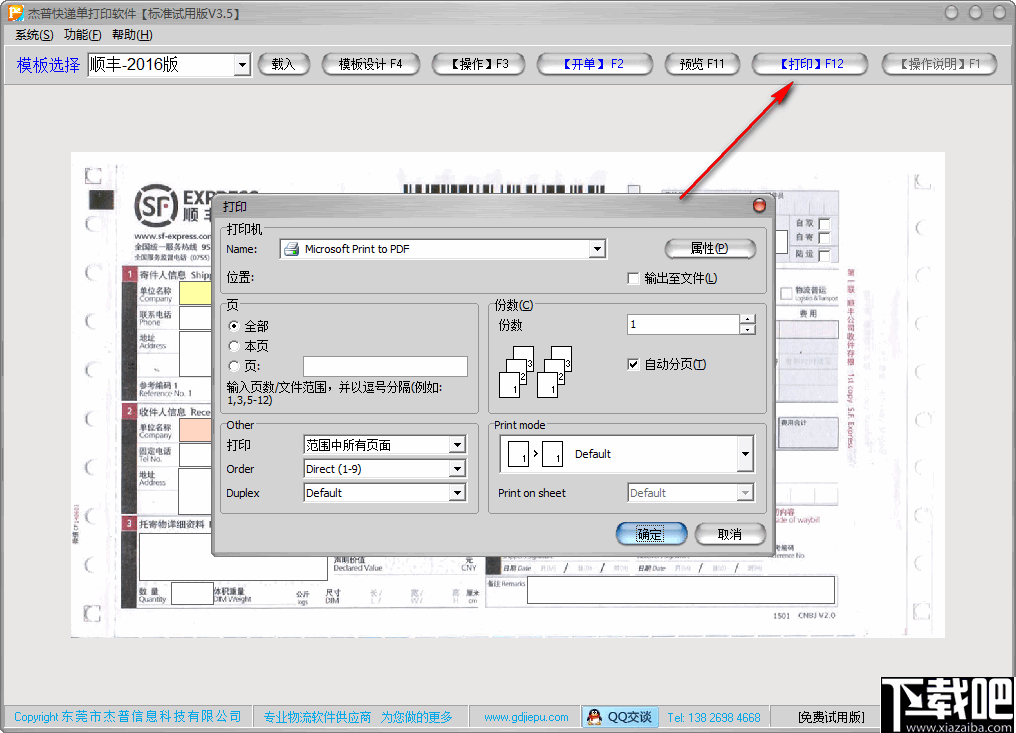Viewport: 1016px width, 733px height.
Task: Click the 载入 load button
Action: tap(284, 64)
